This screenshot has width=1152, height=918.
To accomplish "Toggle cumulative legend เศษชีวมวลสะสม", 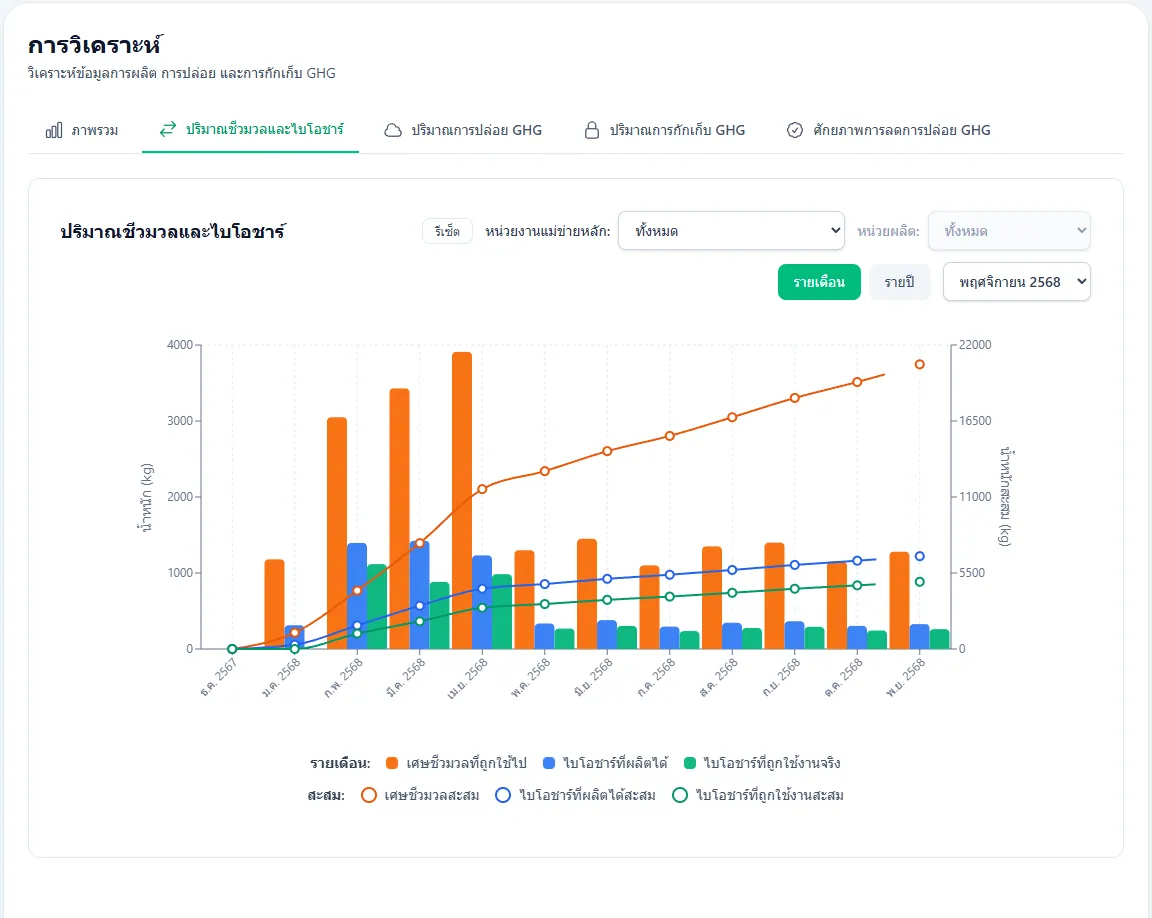I will [420, 795].
